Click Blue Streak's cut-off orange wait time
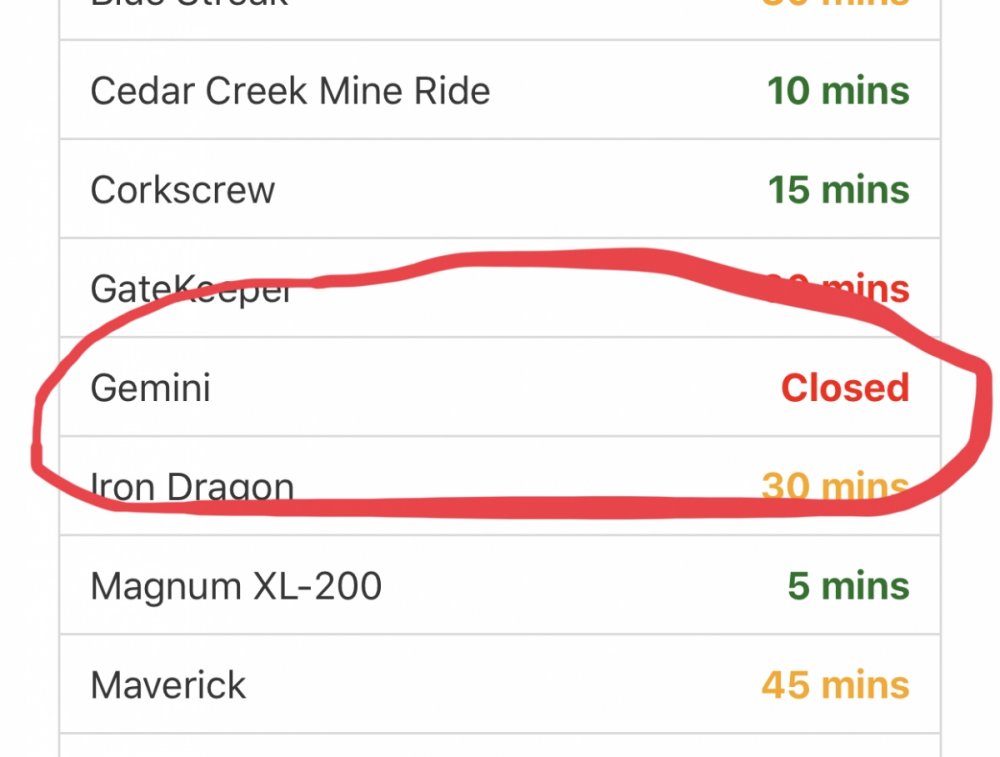Screen dimensions: 1000x757 point(835,4)
